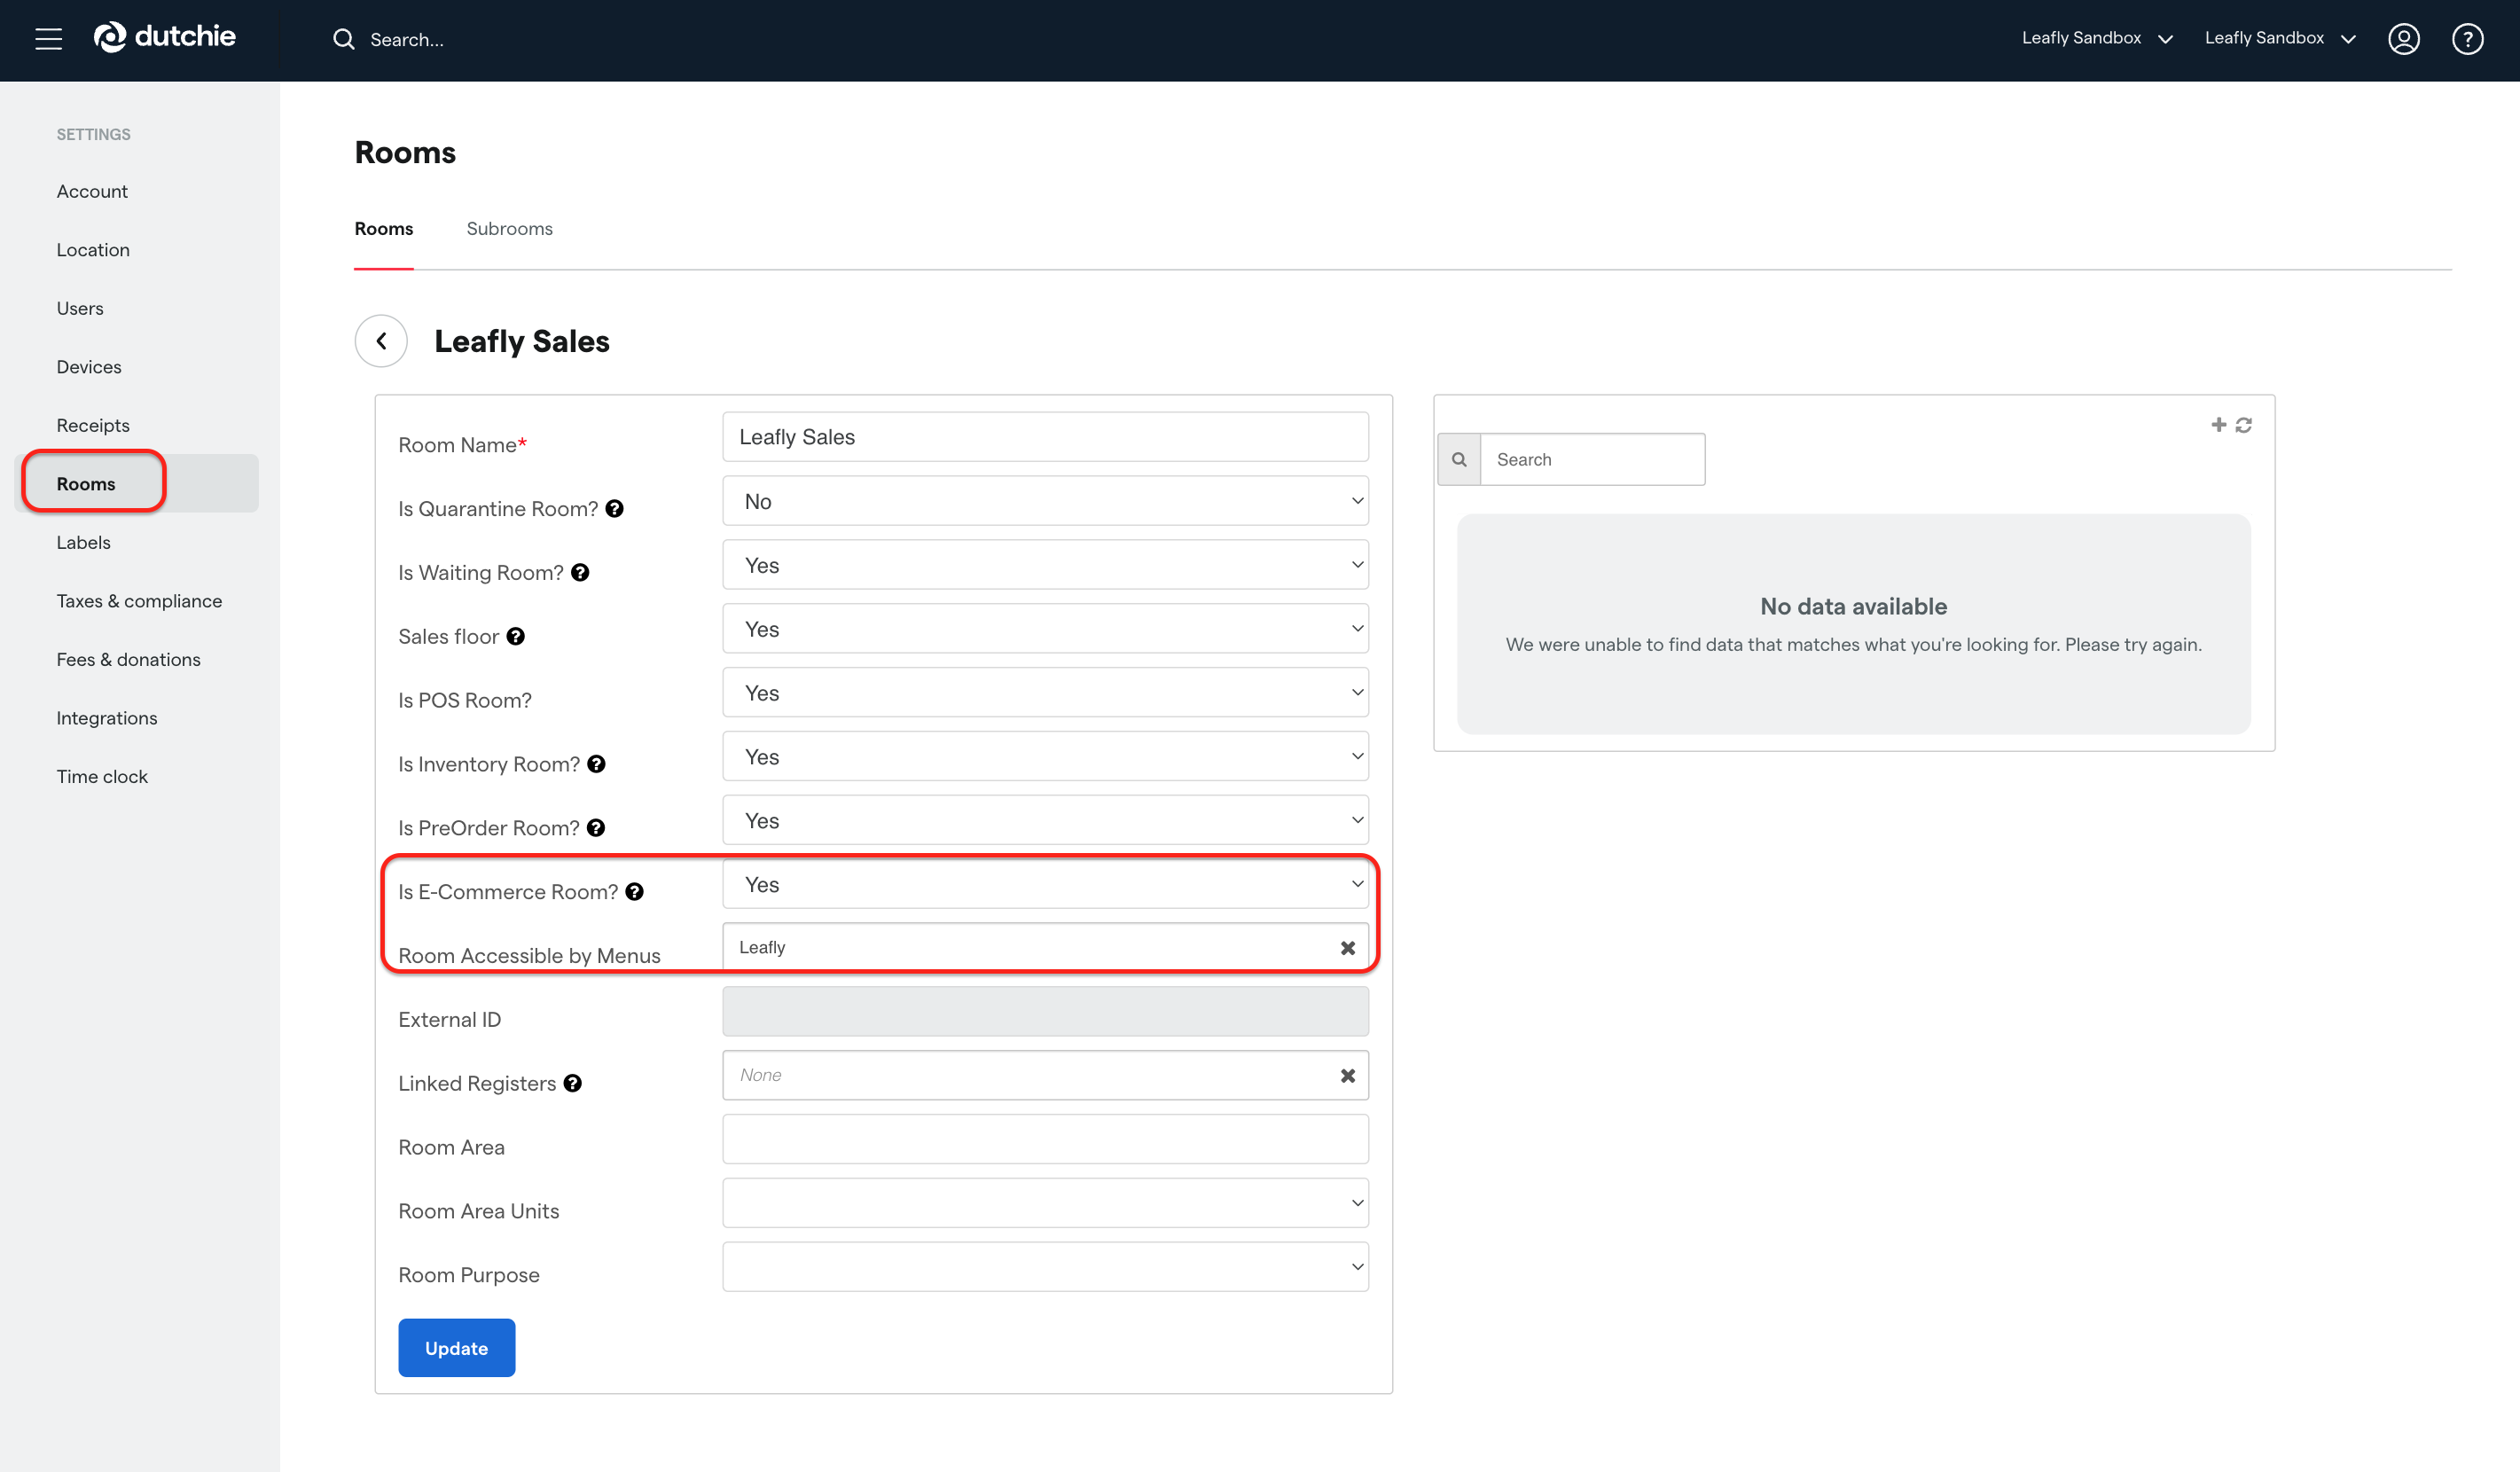2520x1472 pixels.
Task: Show help for Is Waiting Room
Action: (580, 572)
